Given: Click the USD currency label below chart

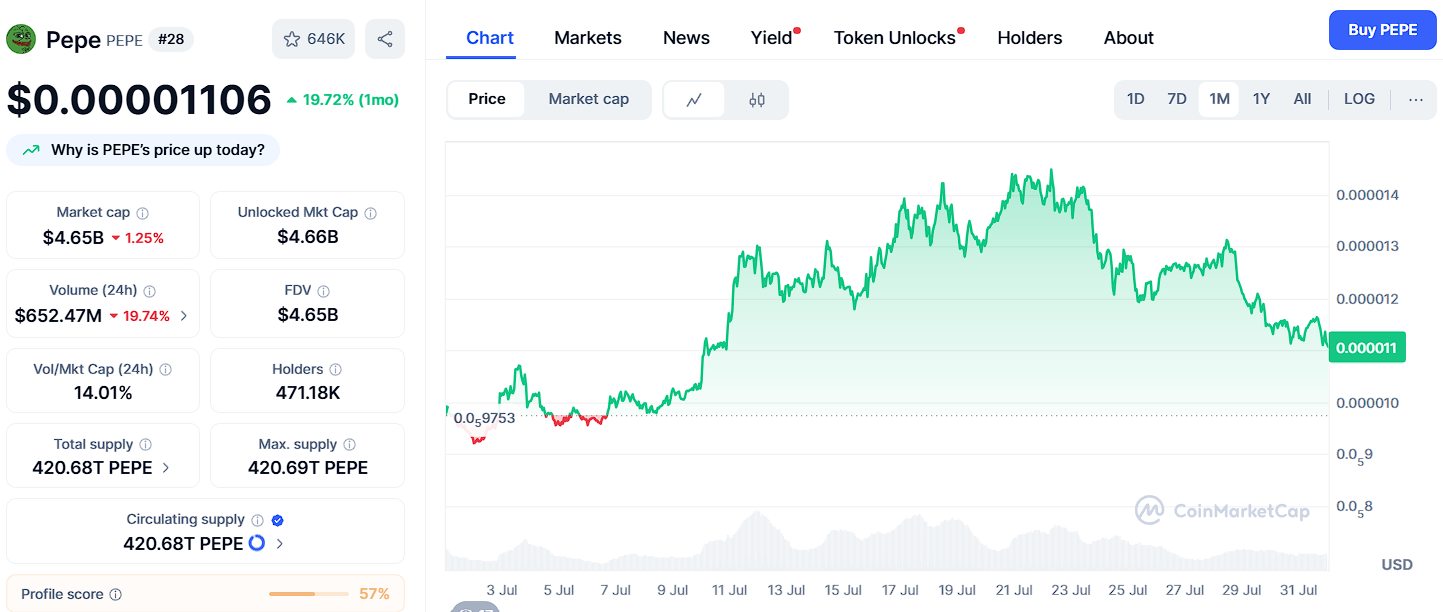Looking at the screenshot, I should coord(1397,565).
